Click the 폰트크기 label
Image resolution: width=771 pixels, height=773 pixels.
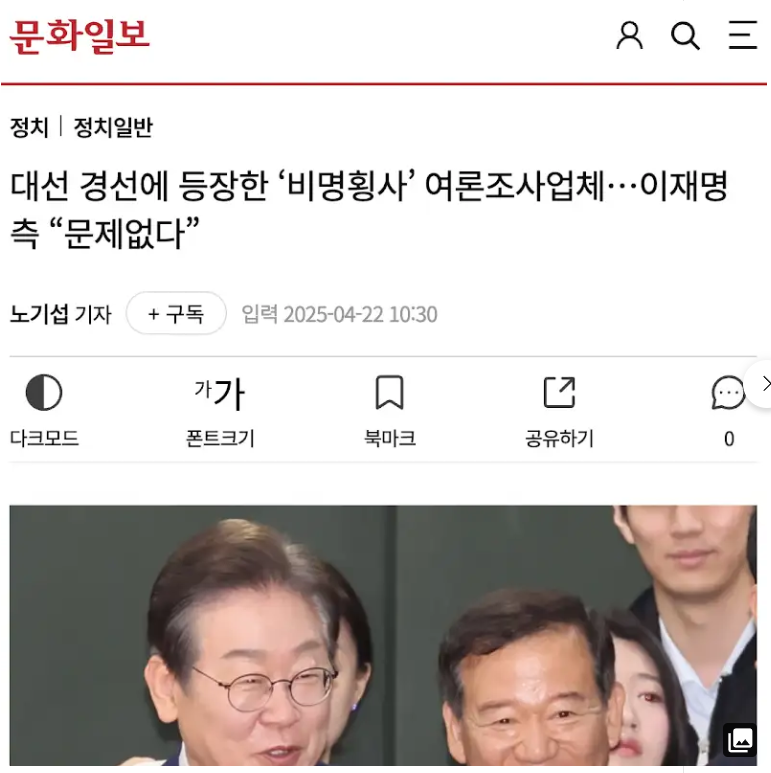pos(220,438)
